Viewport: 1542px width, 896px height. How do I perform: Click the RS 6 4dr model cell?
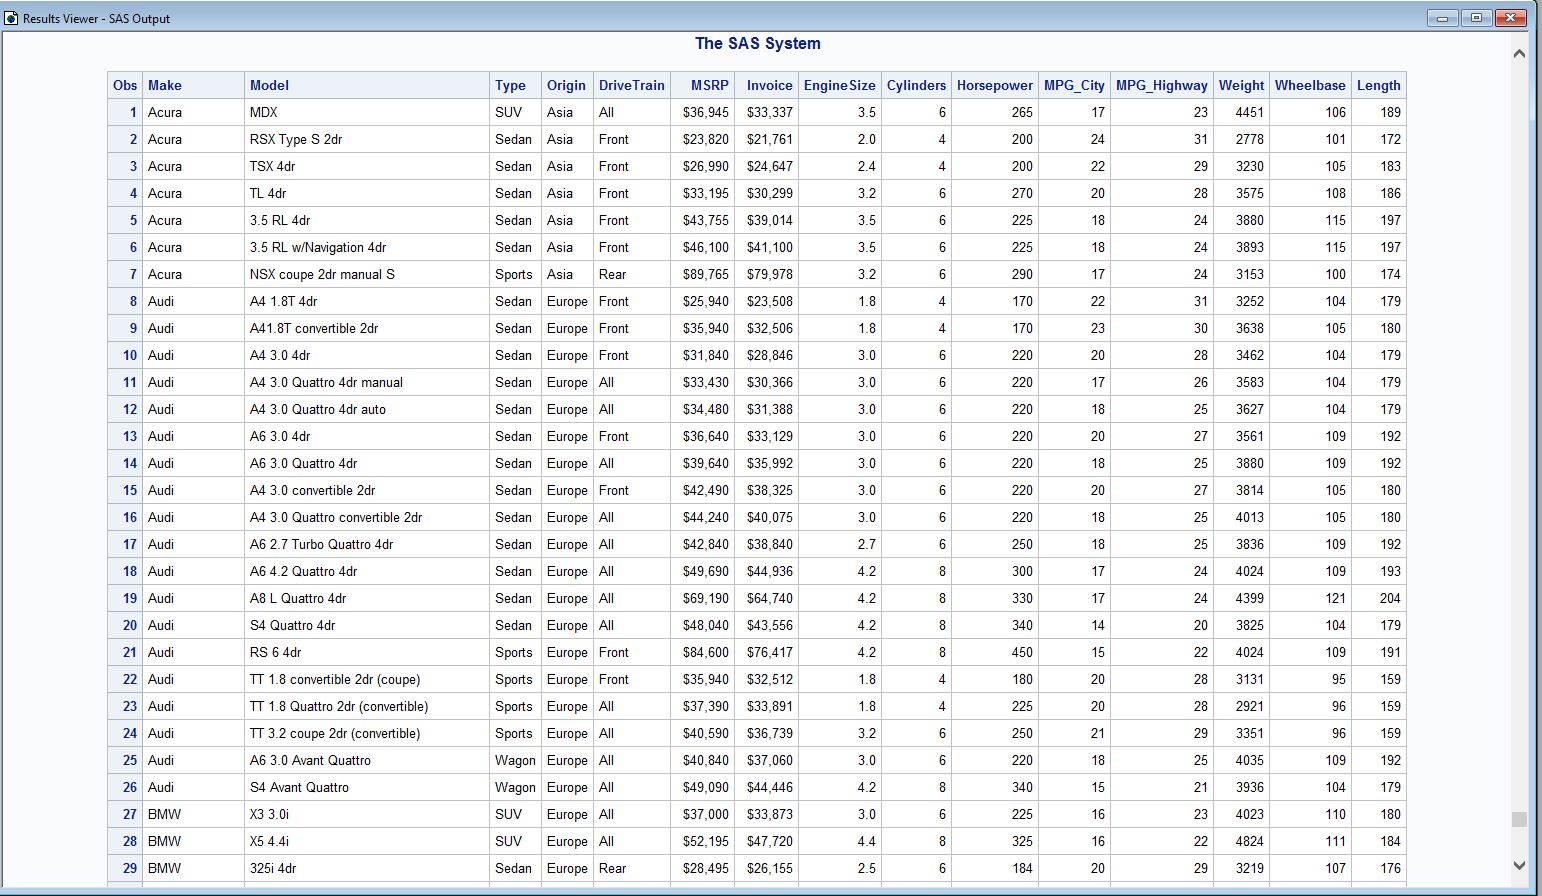(275, 652)
